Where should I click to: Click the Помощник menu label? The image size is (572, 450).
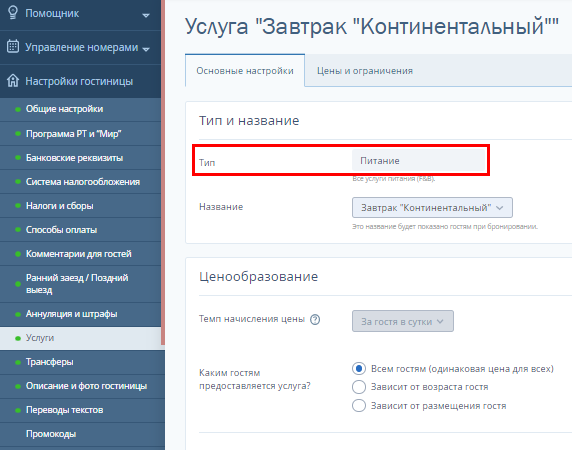click(x=52, y=13)
